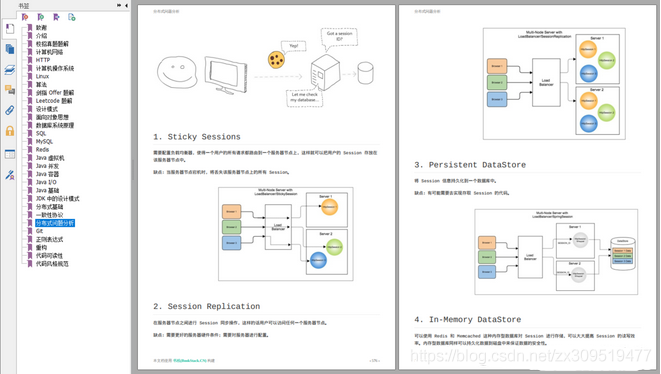Open the attachments paperclip panel icon
This screenshot has height=374, width=661.
pyautogui.click(x=10, y=110)
